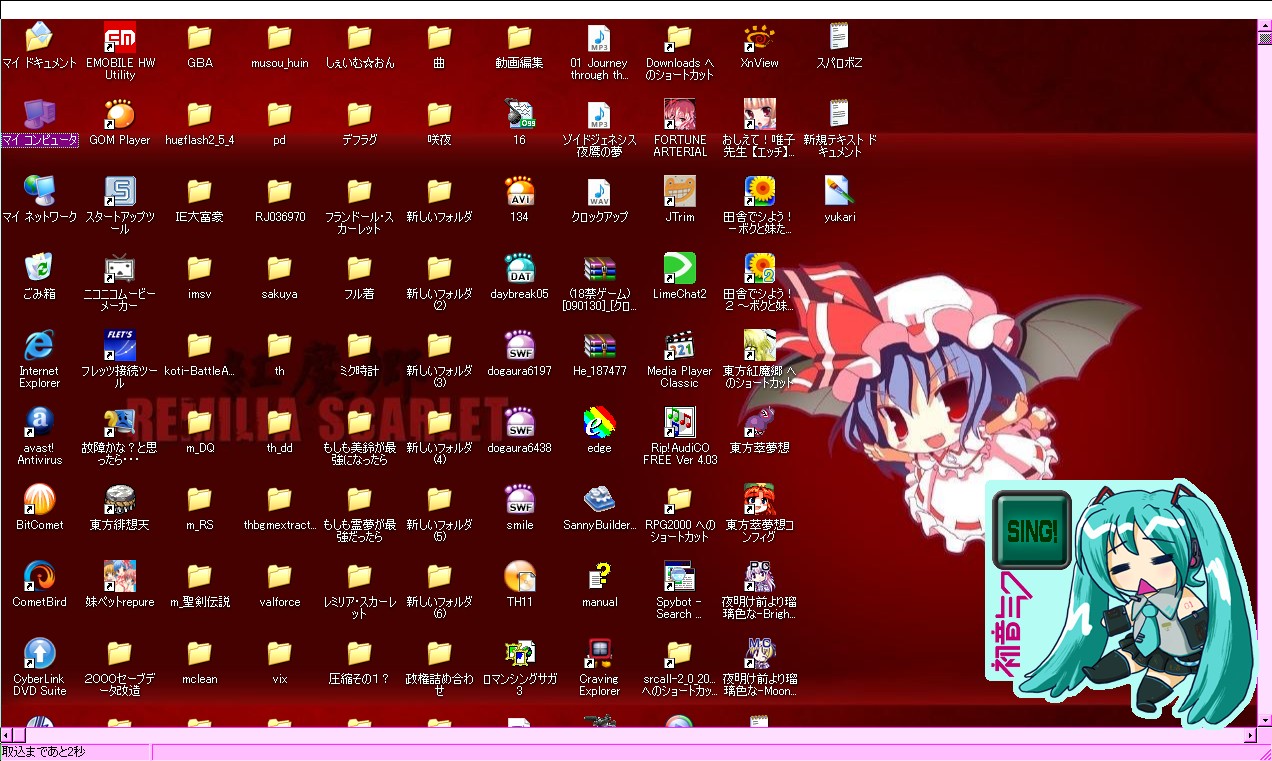
Task: Open the valforce folder
Action: [279, 577]
